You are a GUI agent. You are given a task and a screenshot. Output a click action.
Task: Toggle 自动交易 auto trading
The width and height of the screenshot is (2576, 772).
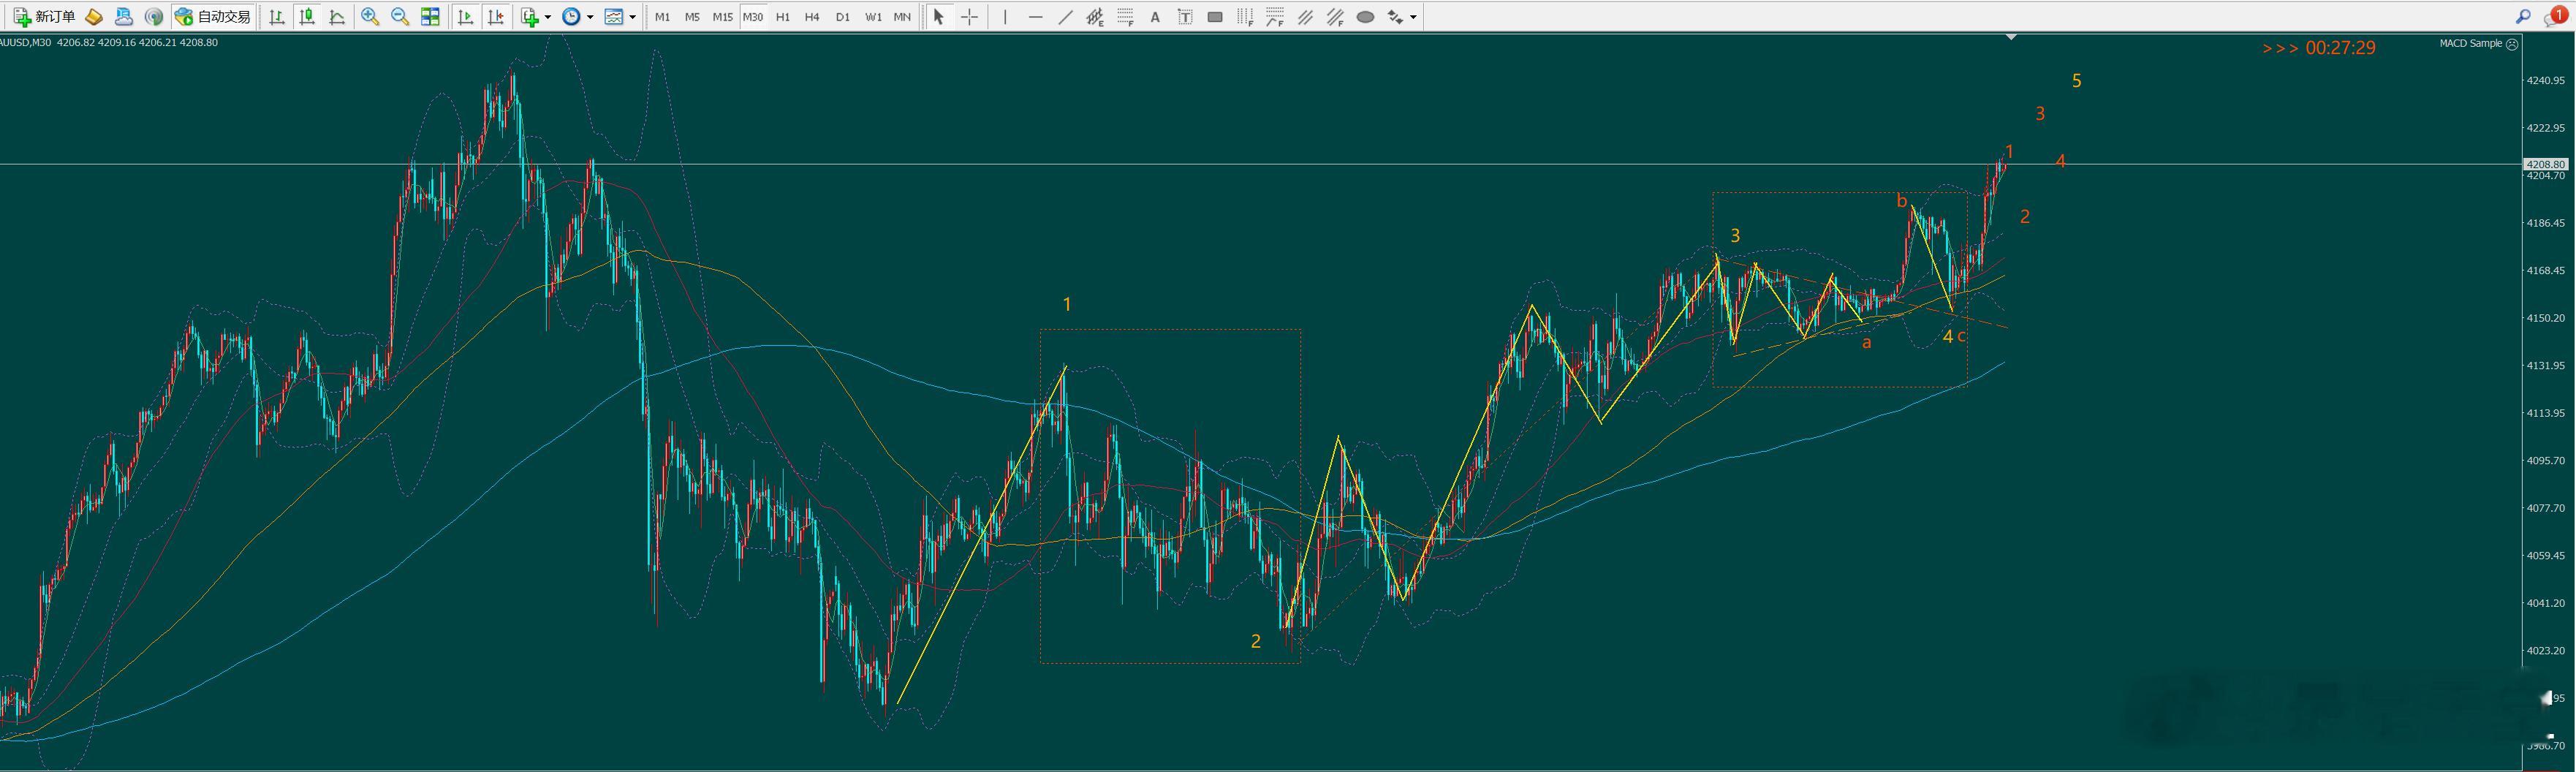pos(213,17)
